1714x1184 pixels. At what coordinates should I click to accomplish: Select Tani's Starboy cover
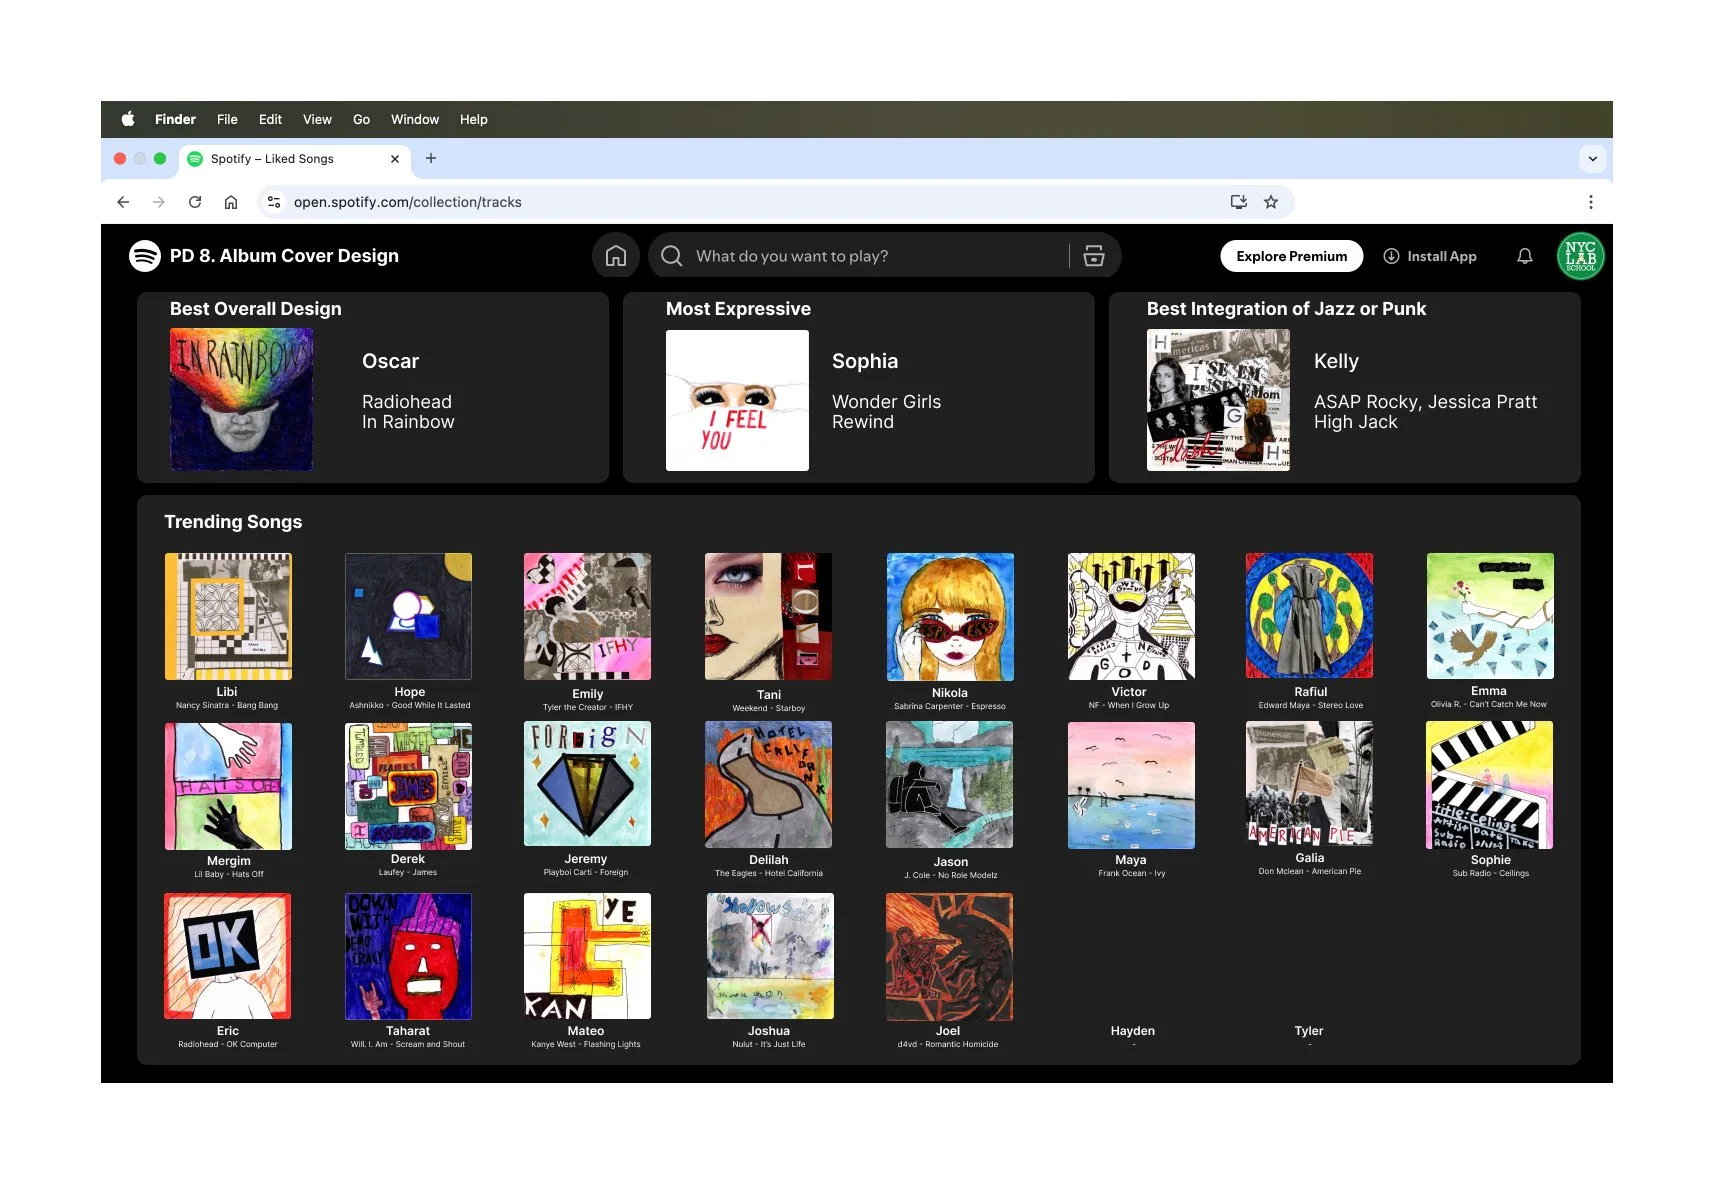click(768, 617)
